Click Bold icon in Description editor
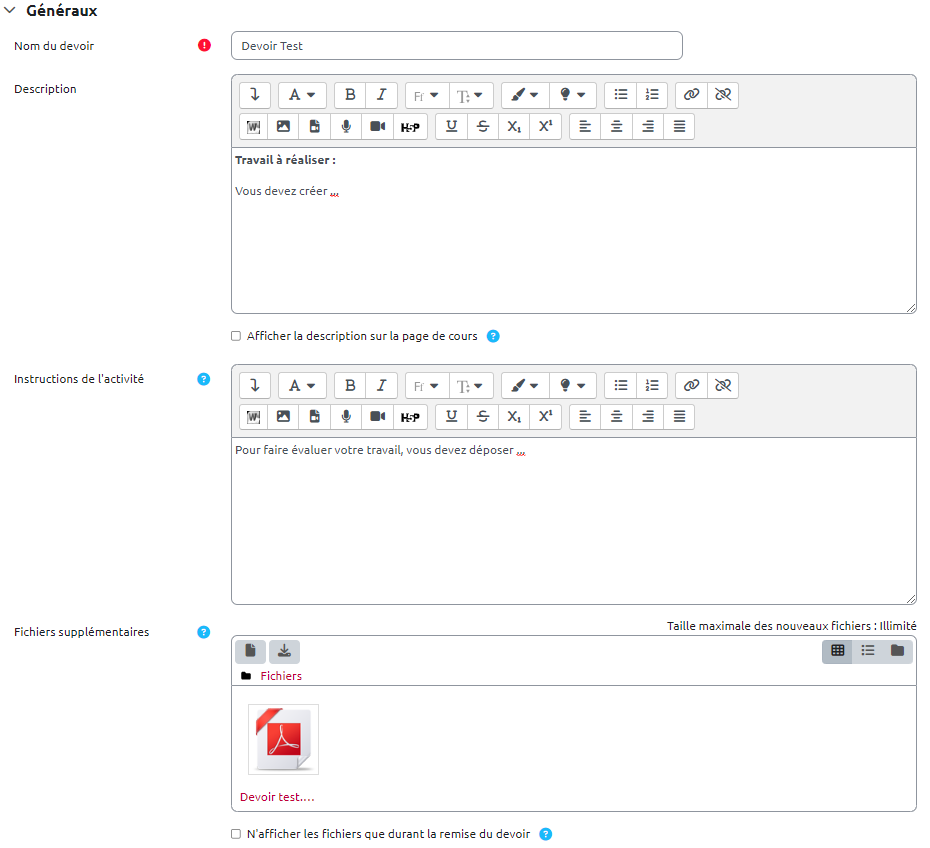This screenshot has height=848, width=930. (350, 95)
